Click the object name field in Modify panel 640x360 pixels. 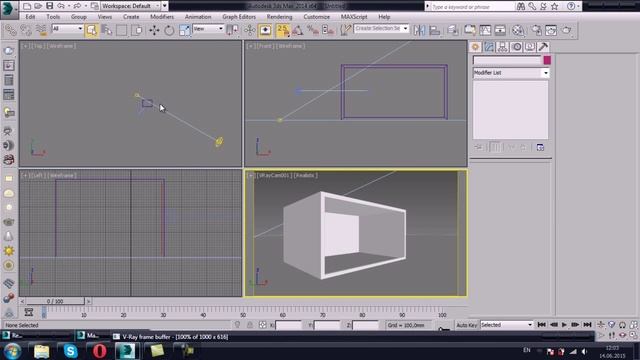coord(507,60)
